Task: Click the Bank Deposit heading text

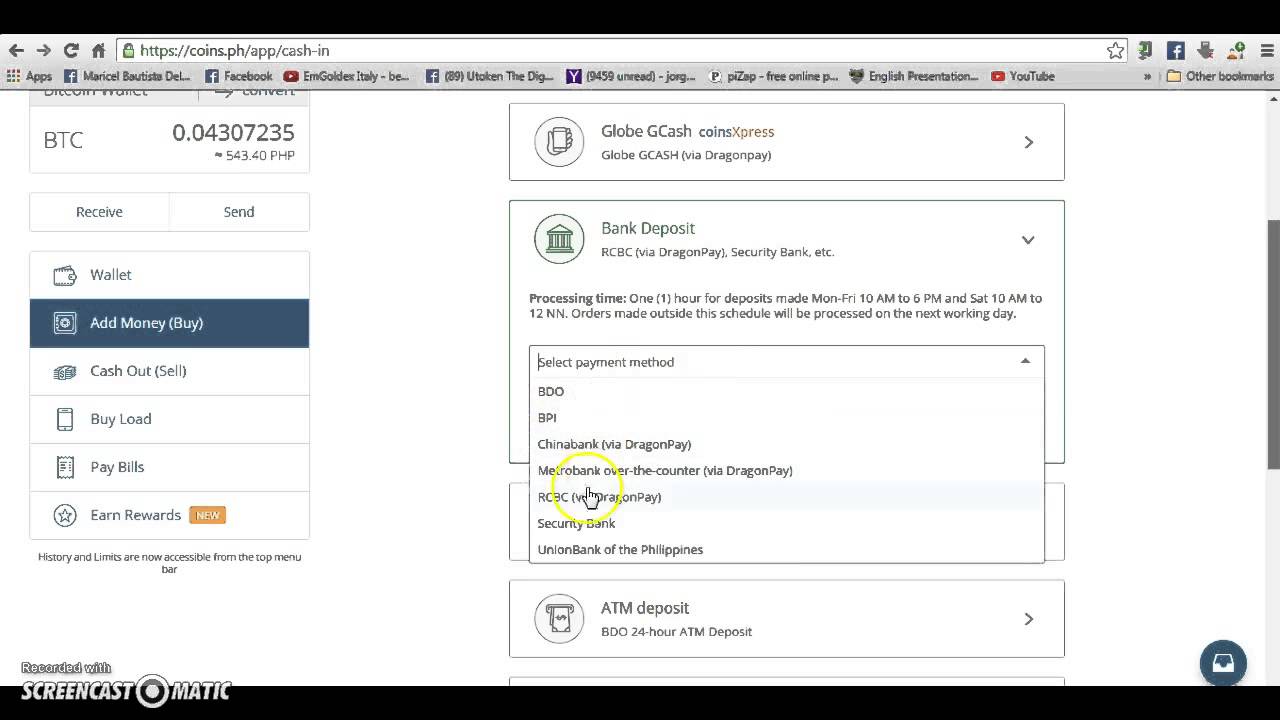Action: tap(648, 228)
